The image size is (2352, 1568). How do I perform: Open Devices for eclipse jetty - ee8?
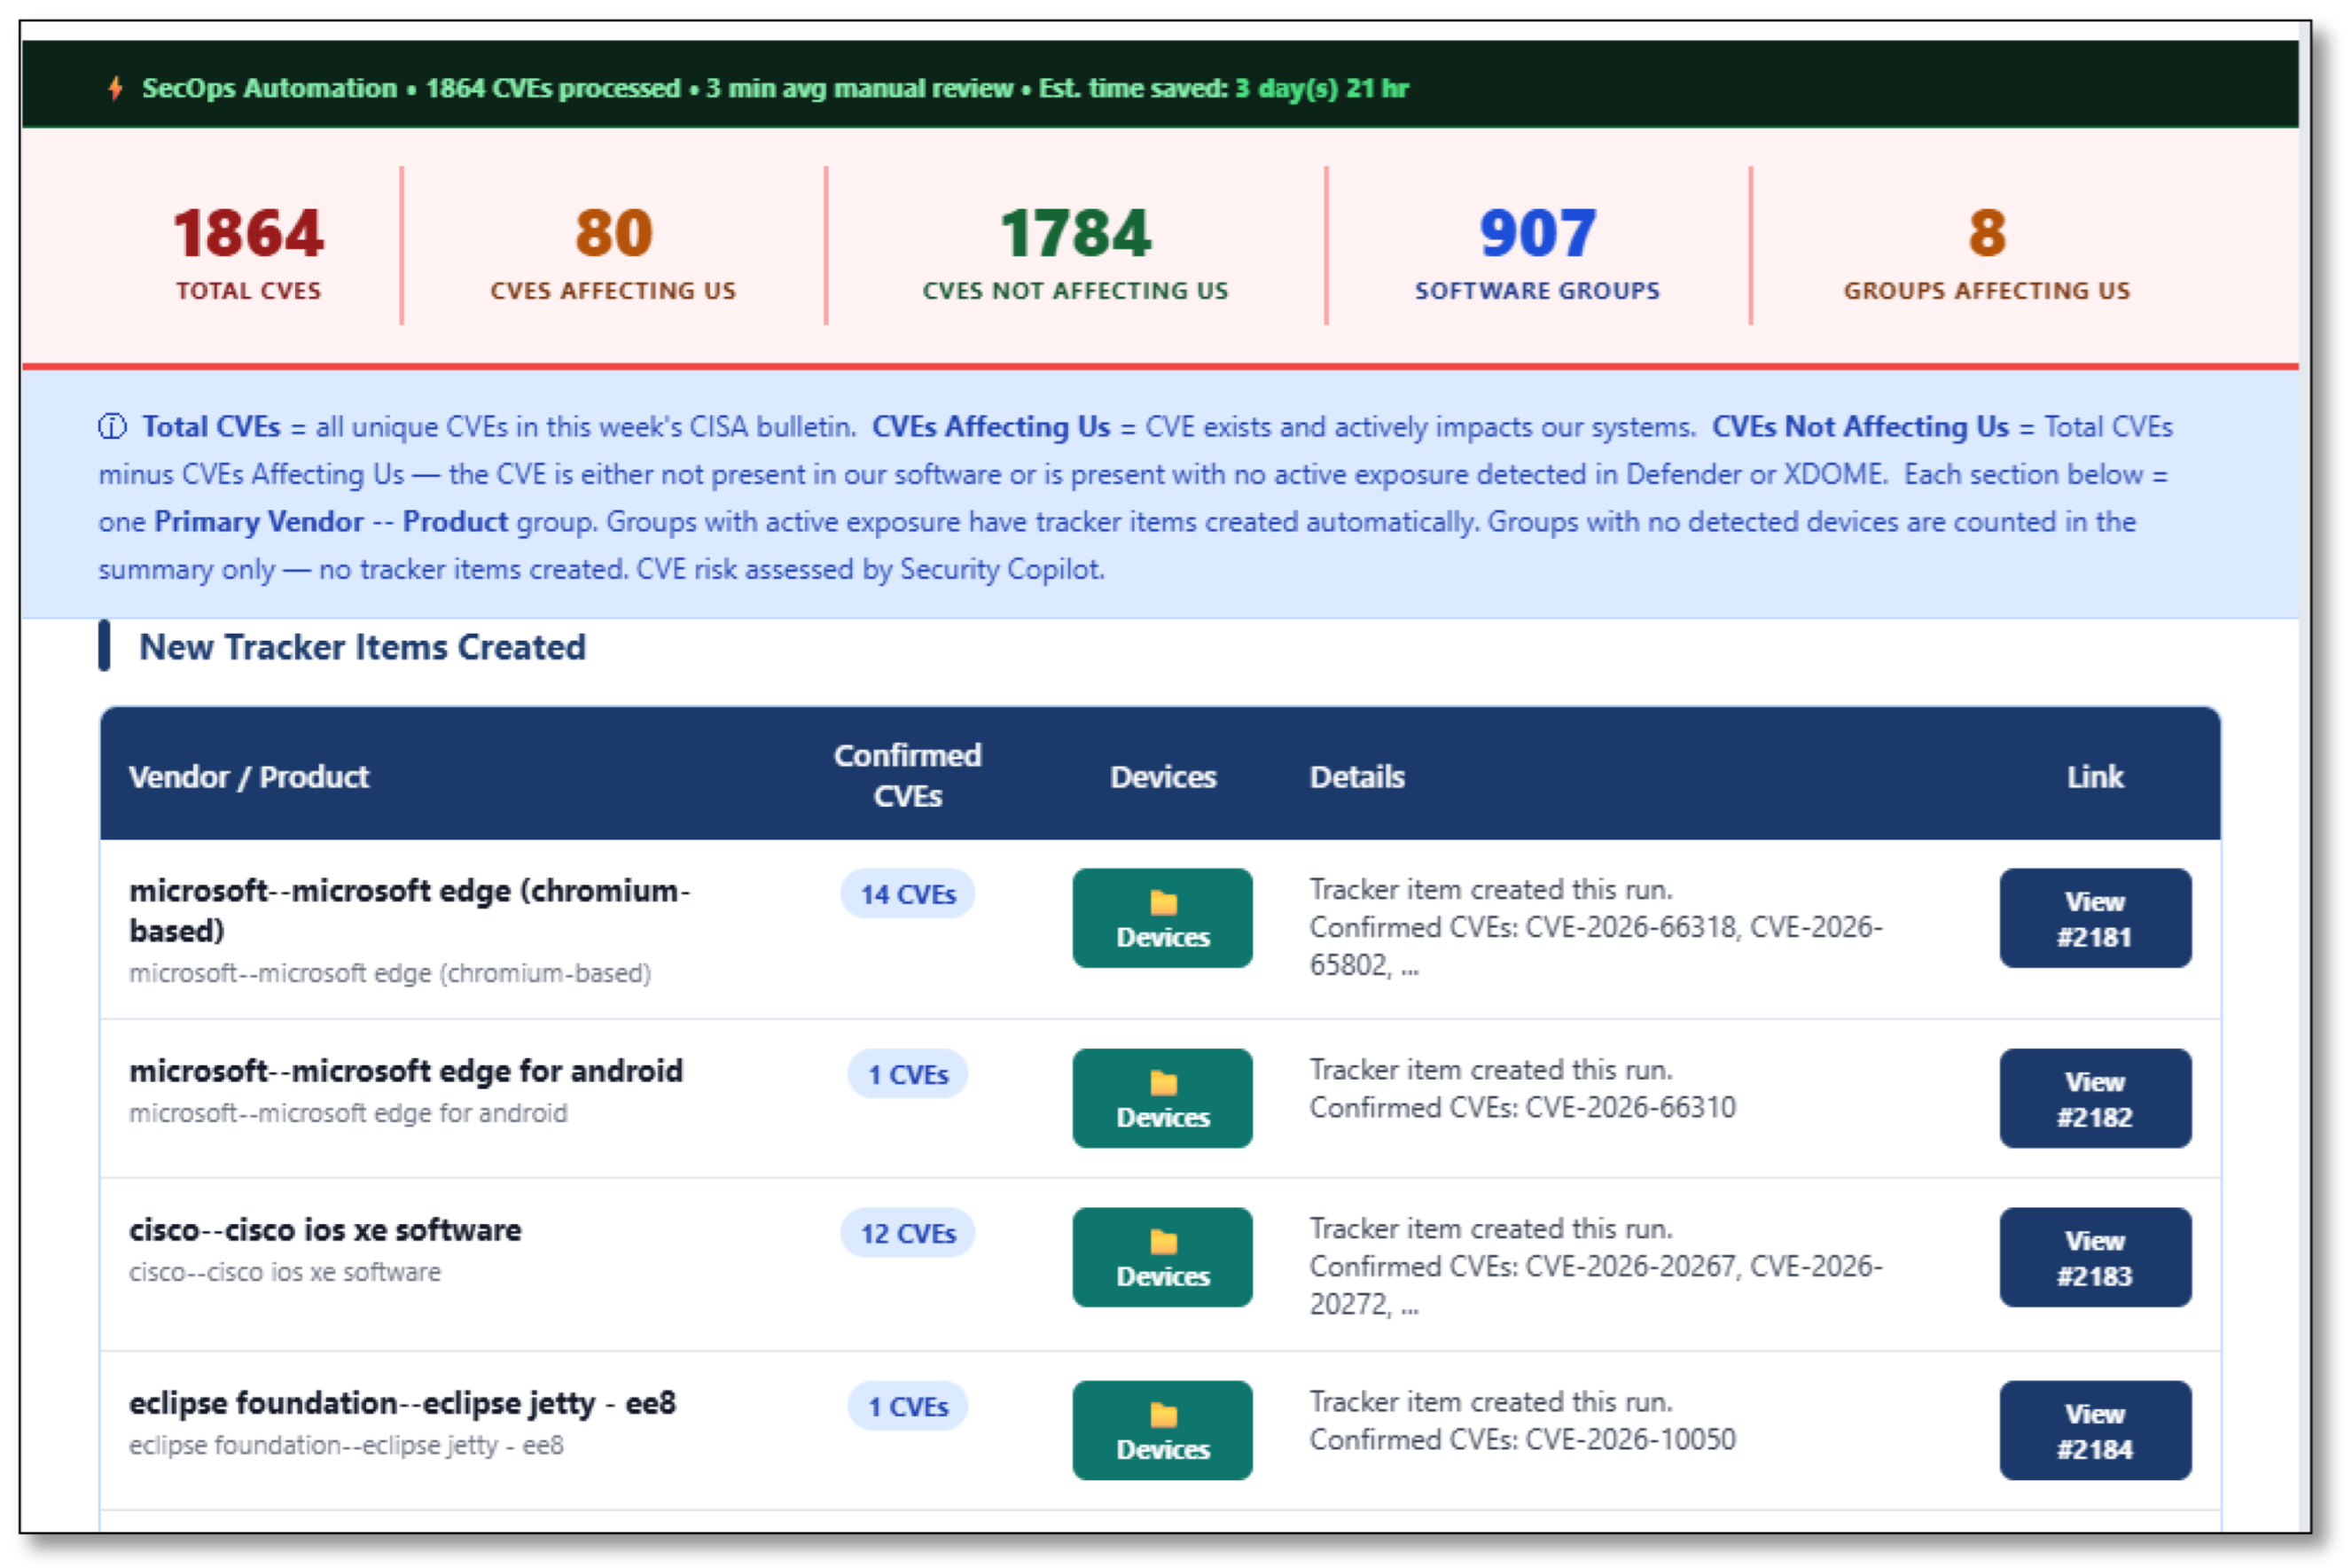coord(1162,1430)
